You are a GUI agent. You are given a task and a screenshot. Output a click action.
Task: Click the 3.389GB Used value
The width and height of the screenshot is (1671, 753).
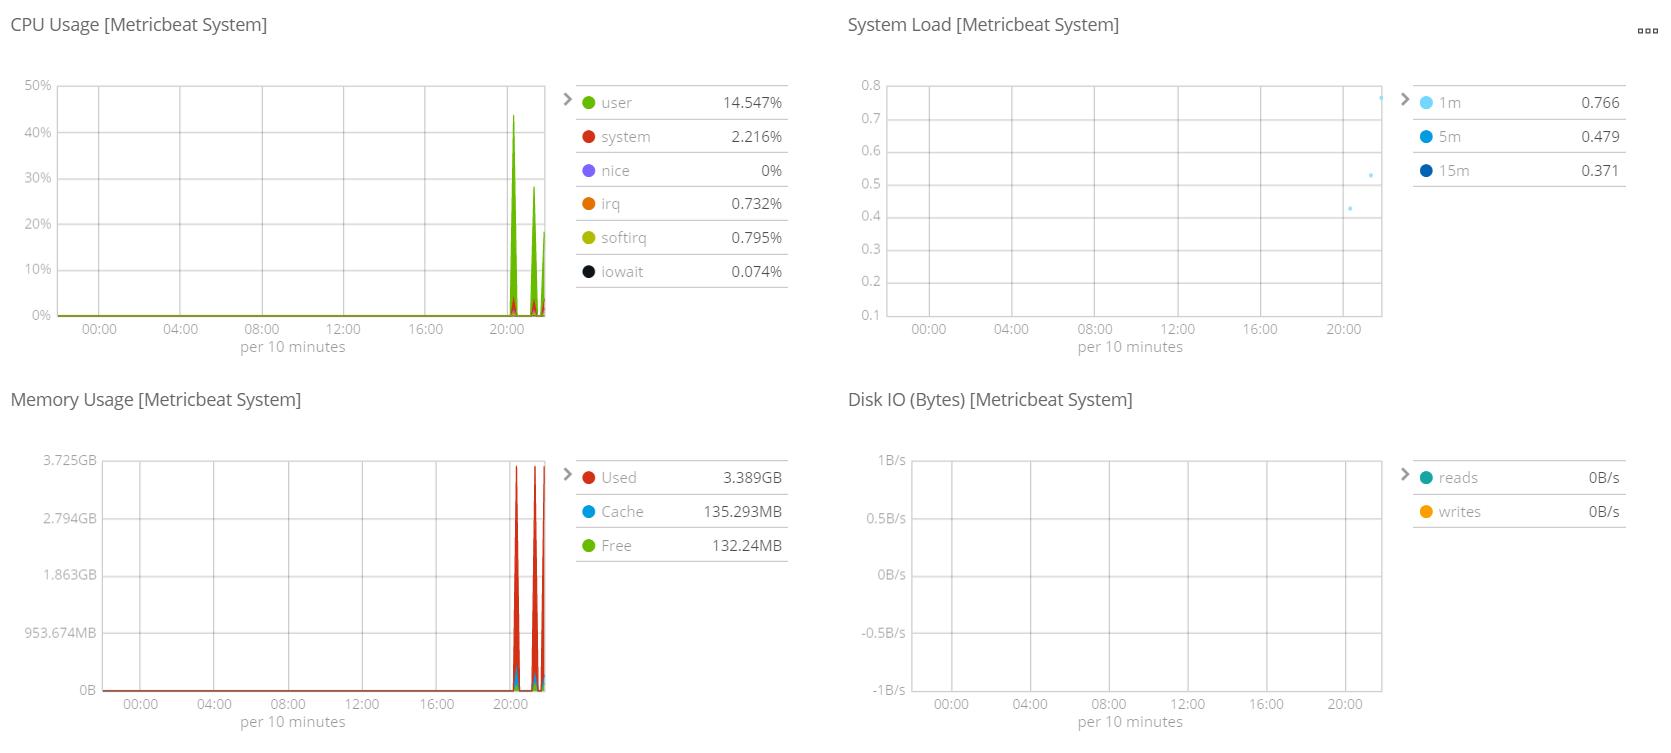[752, 478]
